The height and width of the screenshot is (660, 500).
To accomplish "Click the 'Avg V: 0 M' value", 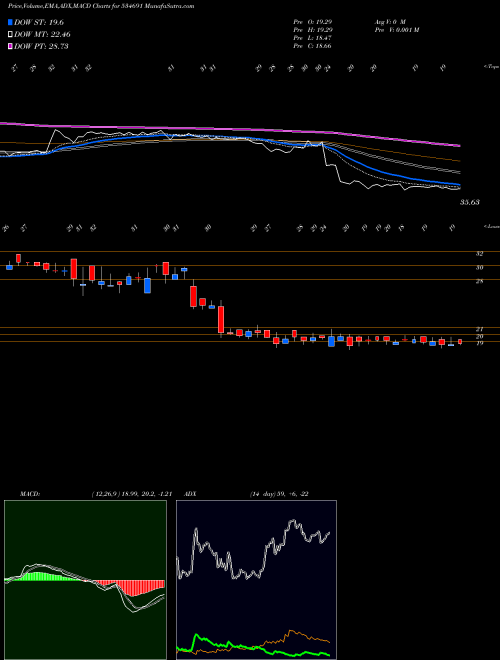I will pos(389,21).
